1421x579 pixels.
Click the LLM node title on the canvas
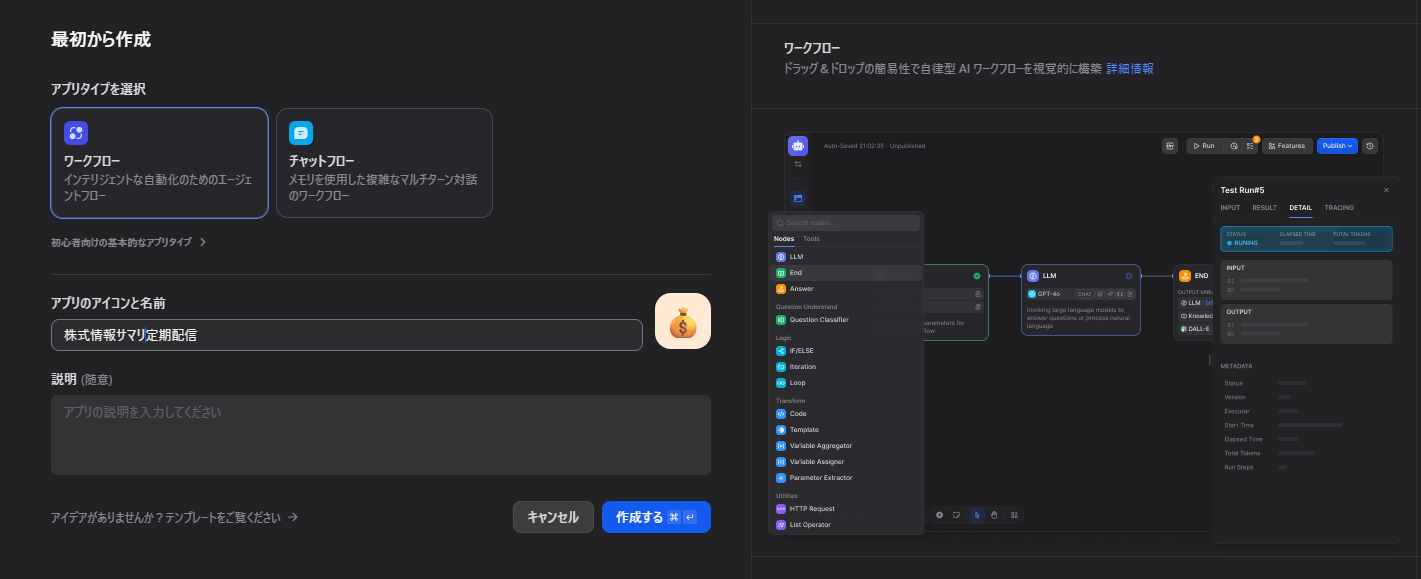pos(1049,275)
